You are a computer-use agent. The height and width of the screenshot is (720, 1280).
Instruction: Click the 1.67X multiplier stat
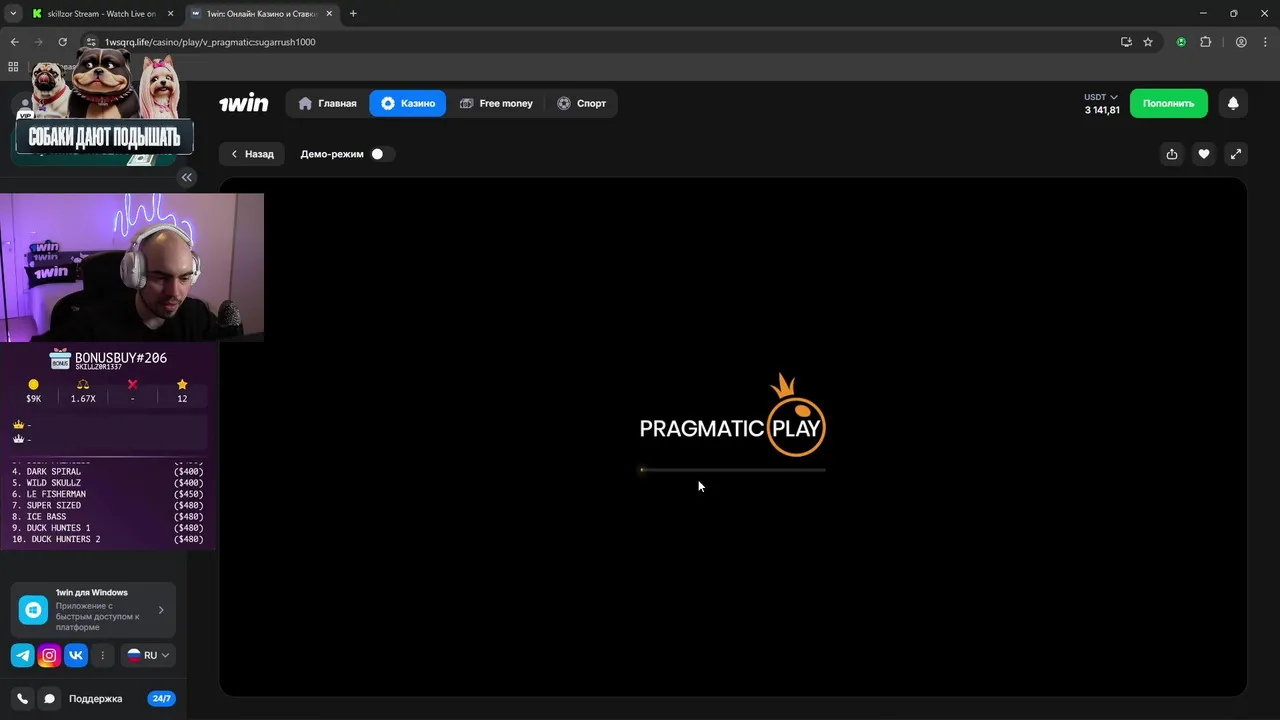83,391
